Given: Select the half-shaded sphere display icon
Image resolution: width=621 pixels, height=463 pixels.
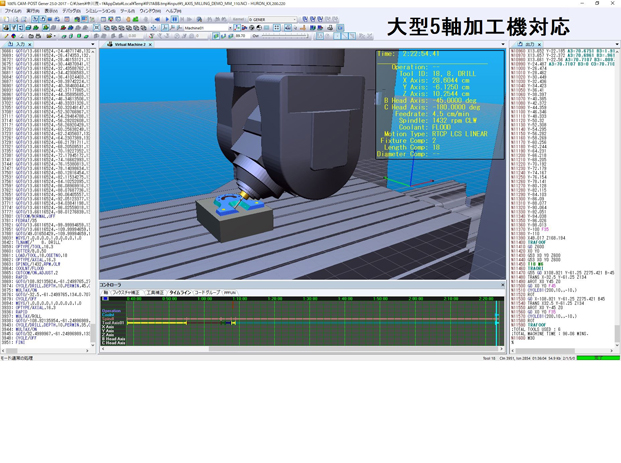Looking at the screenshot, I should pos(259,28).
